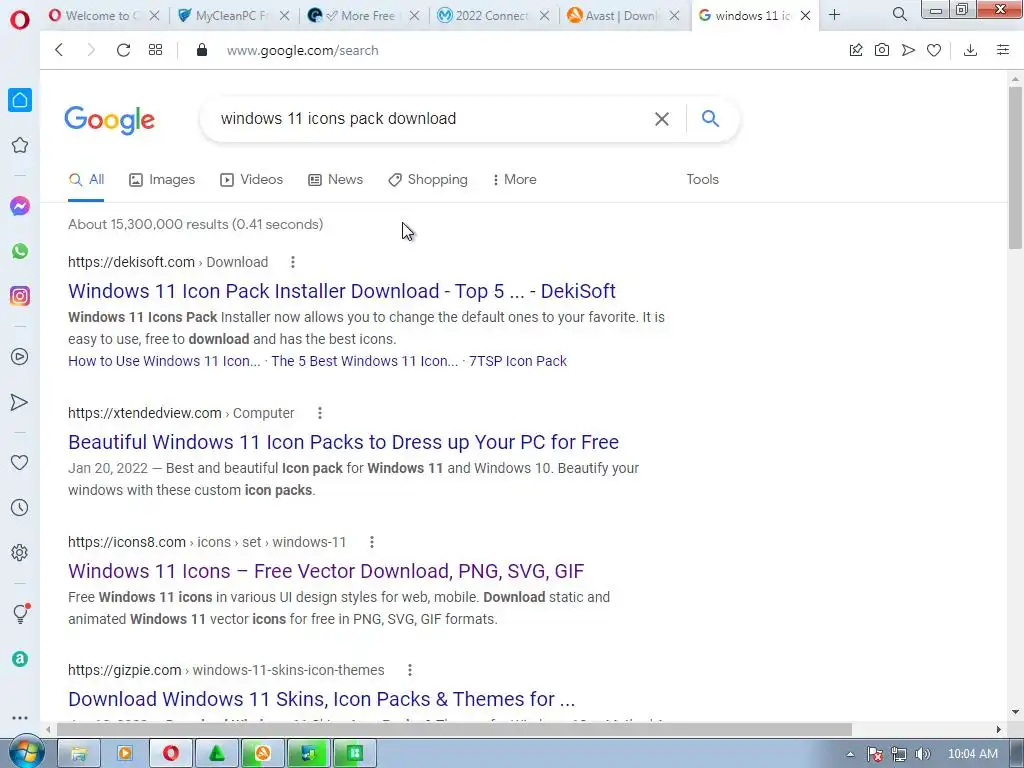Screen dimensions: 1024x768
Task: Open WhatsApp in Opera sidebar
Action: pos(20,251)
